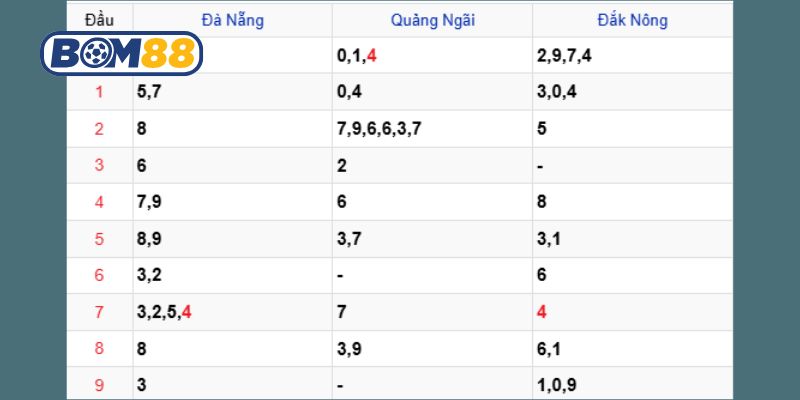This screenshot has height=400, width=800.
Task: Select the Quảng Ngãi cell showing 3,9
Action: click(x=350, y=349)
